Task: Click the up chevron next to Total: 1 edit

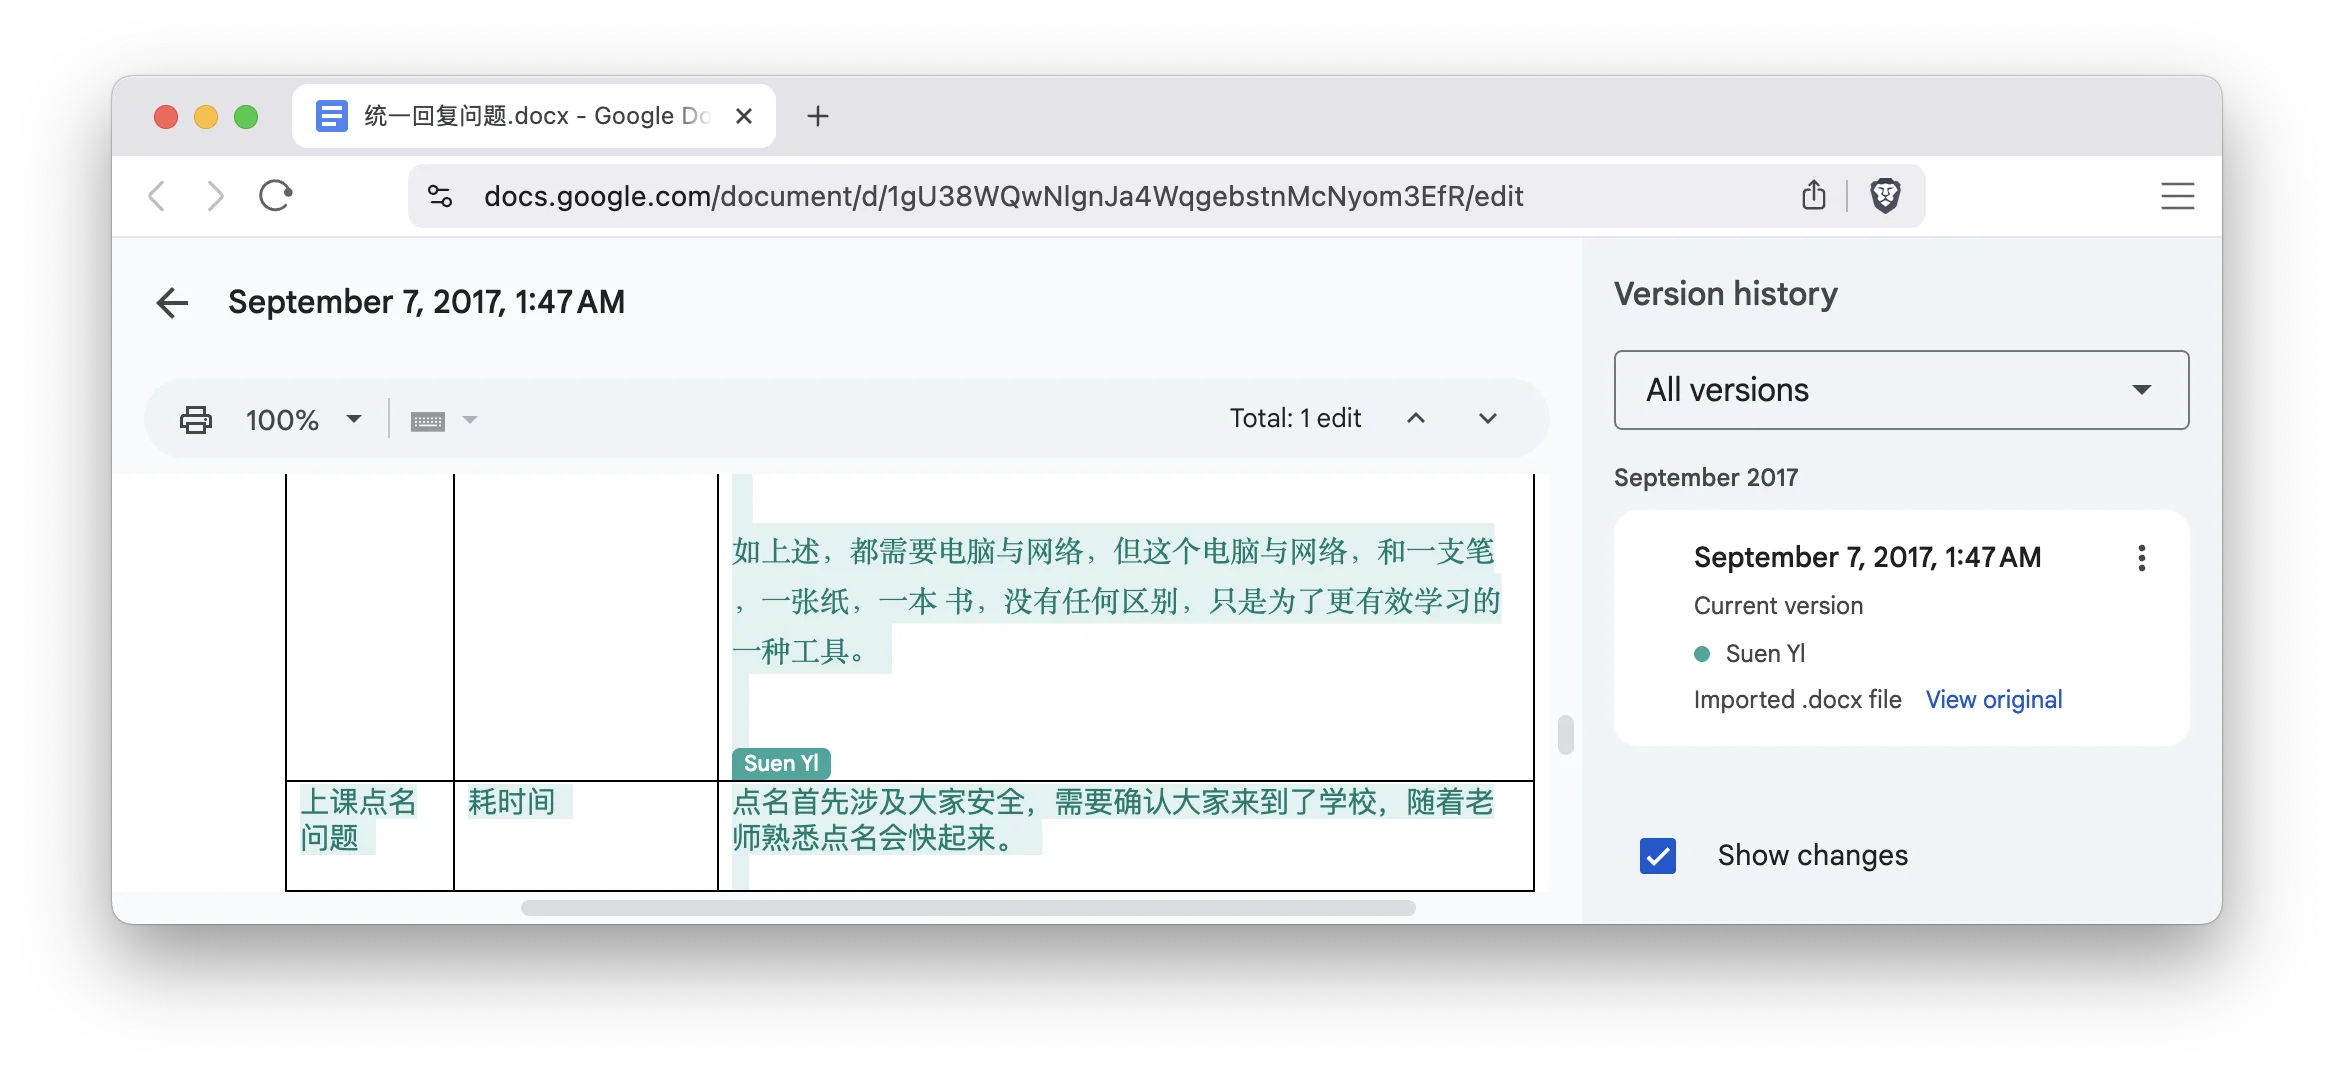Action: [x=1416, y=418]
